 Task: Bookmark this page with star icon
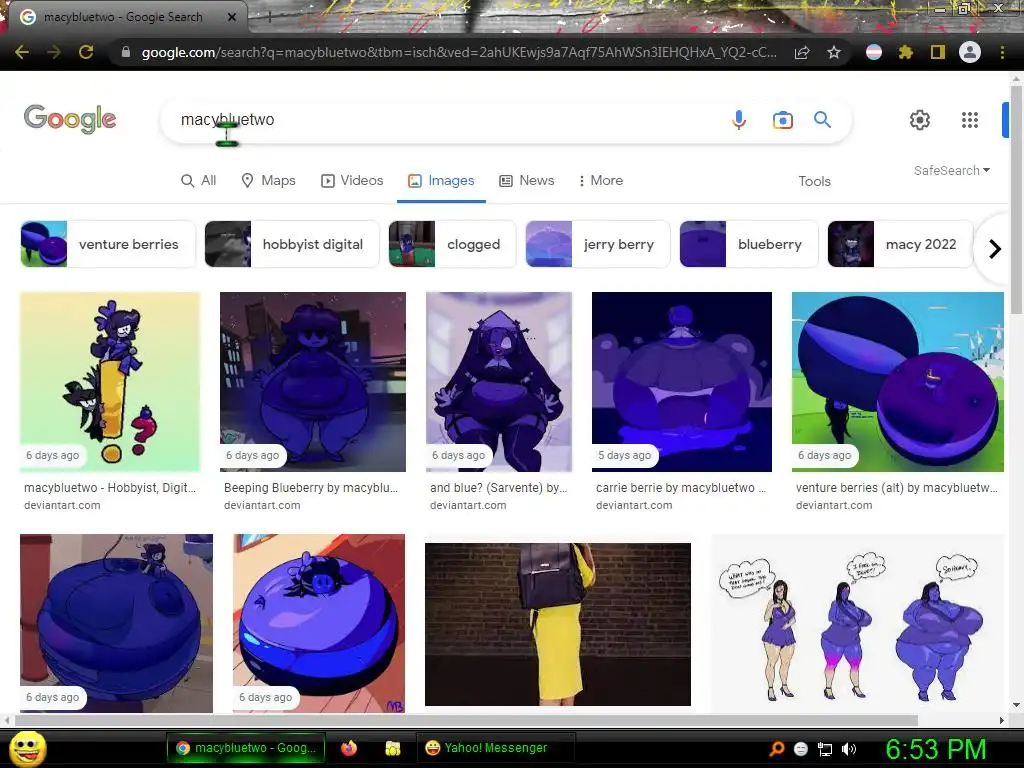[834, 52]
